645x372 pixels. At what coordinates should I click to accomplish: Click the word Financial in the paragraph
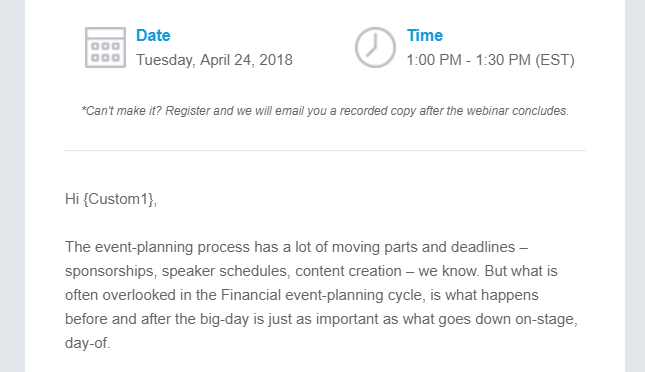tap(251, 295)
